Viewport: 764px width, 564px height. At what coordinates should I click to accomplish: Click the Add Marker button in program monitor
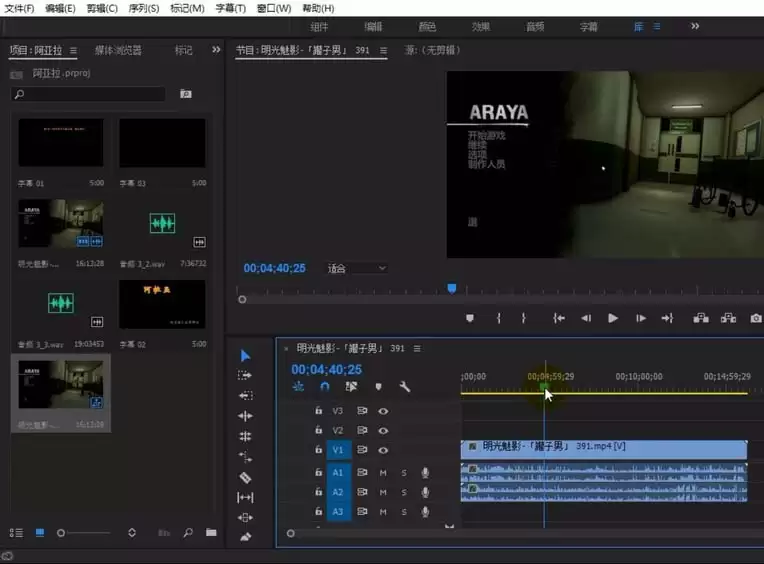click(470, 318)
